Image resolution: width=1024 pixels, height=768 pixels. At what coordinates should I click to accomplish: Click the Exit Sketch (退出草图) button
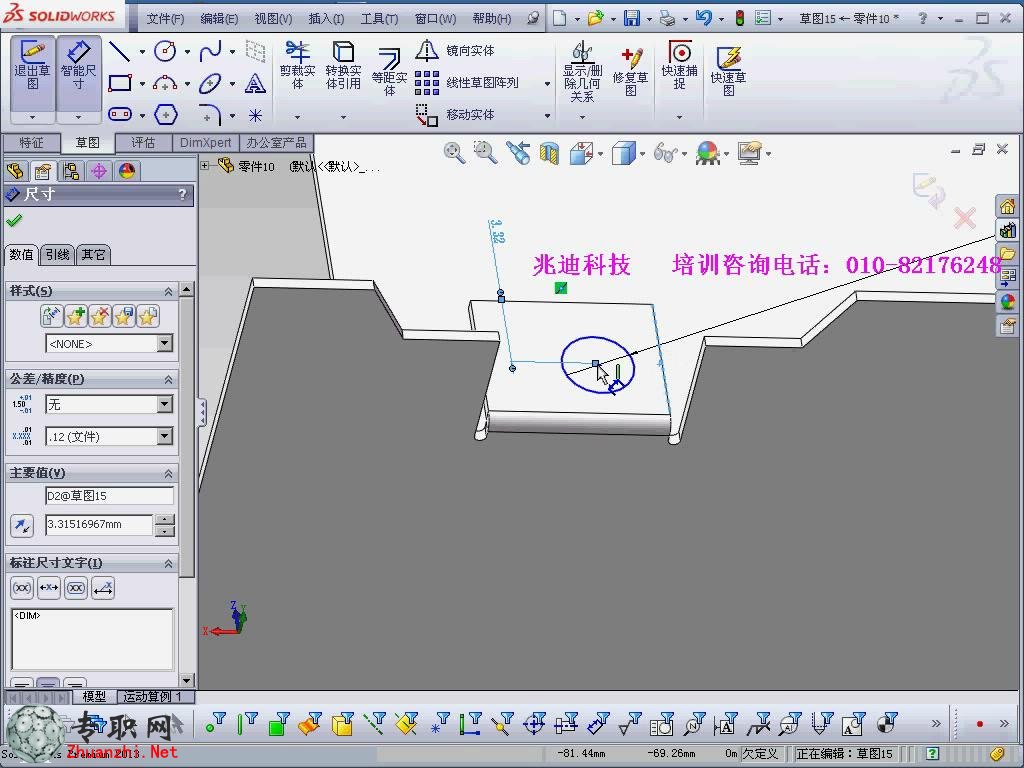[x=33, y=72]
